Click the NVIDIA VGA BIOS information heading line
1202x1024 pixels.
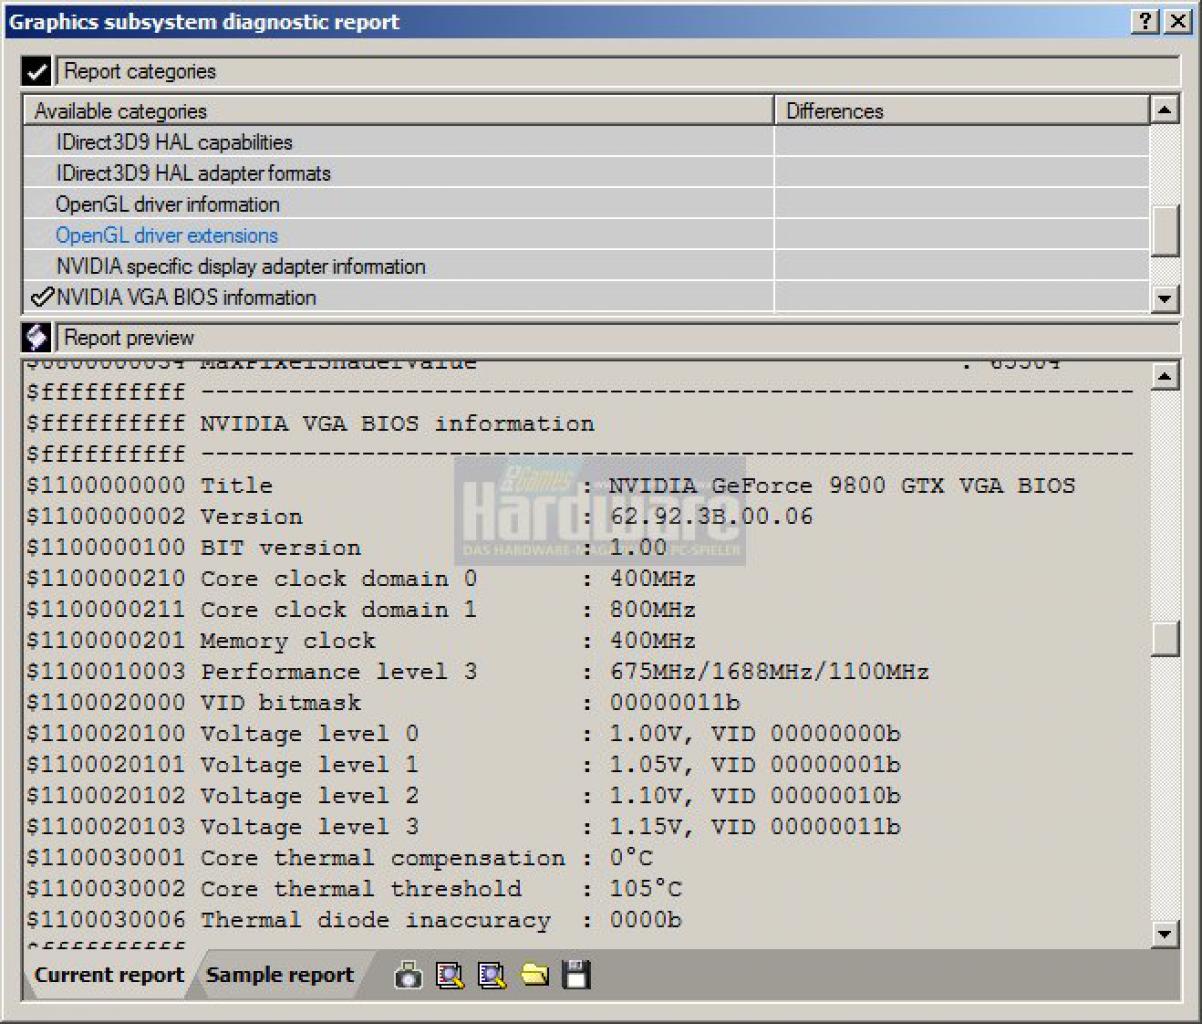pyautogui.click(x=310, y=424)
